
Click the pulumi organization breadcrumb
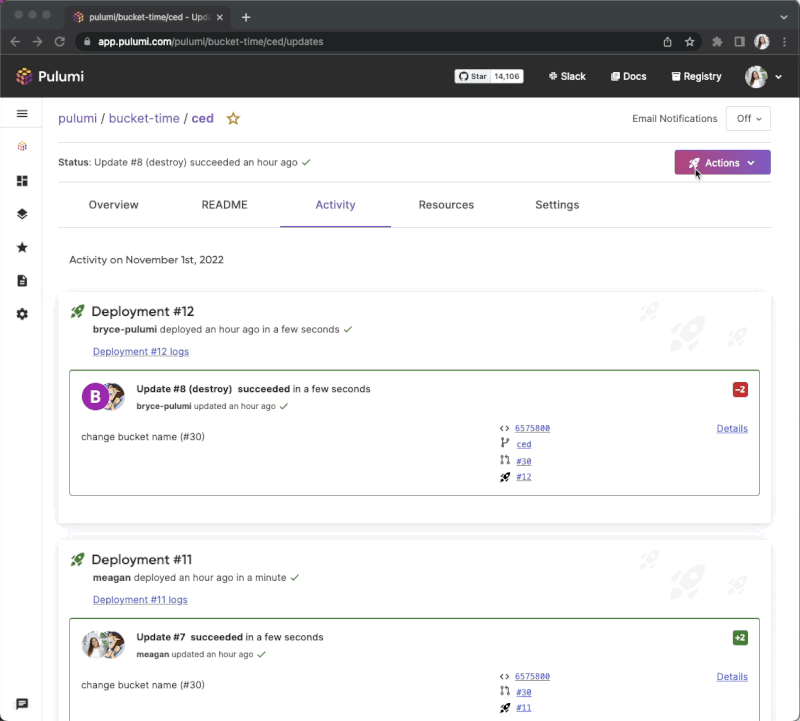coord(78,118)
